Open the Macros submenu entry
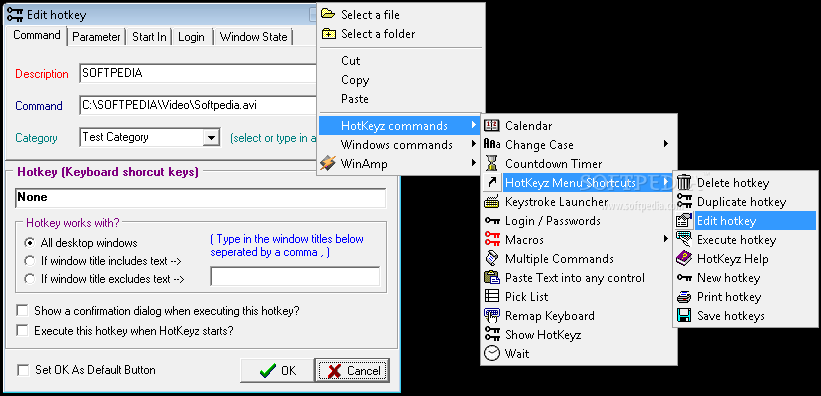This screenshot has height=396, width=821. click(579, 239)
